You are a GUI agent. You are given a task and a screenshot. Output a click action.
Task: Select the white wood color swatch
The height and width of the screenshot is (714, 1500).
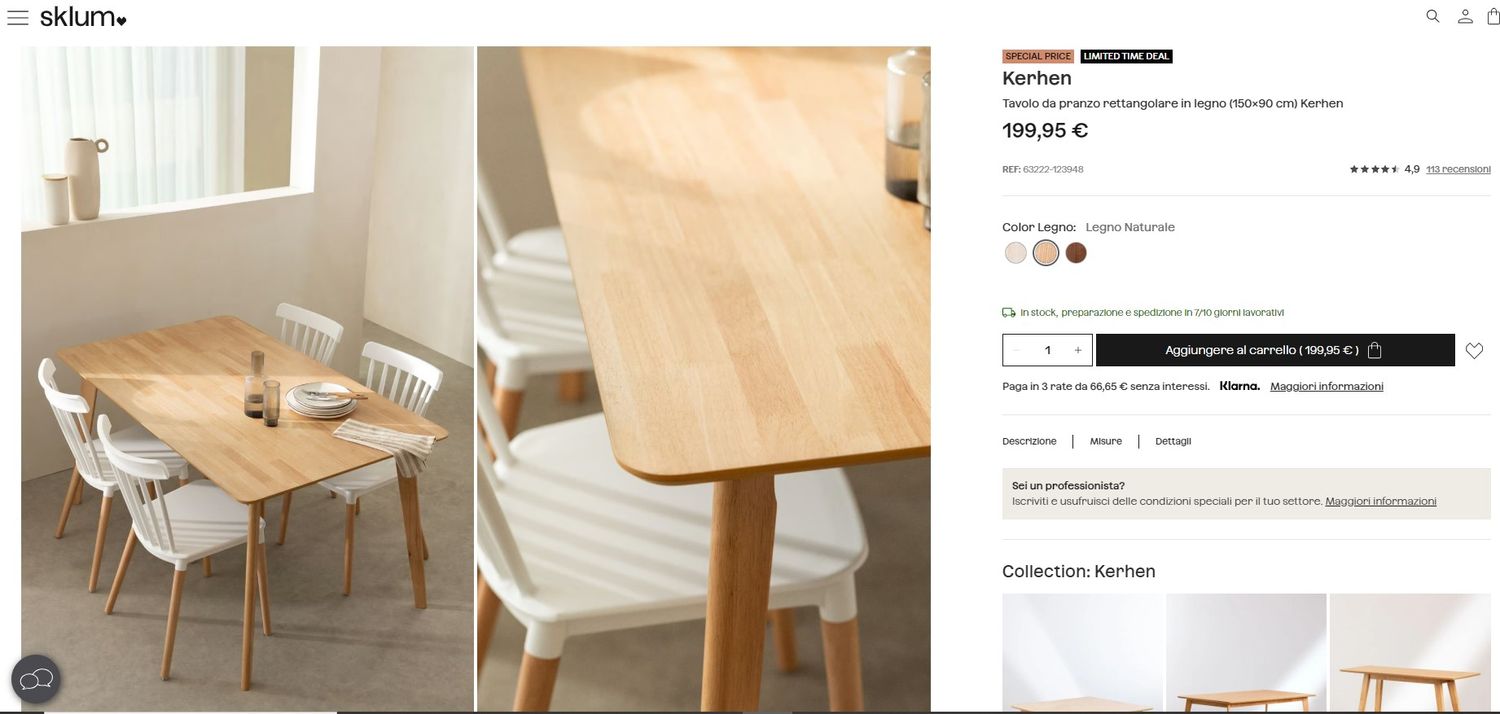click(1016, 253)
